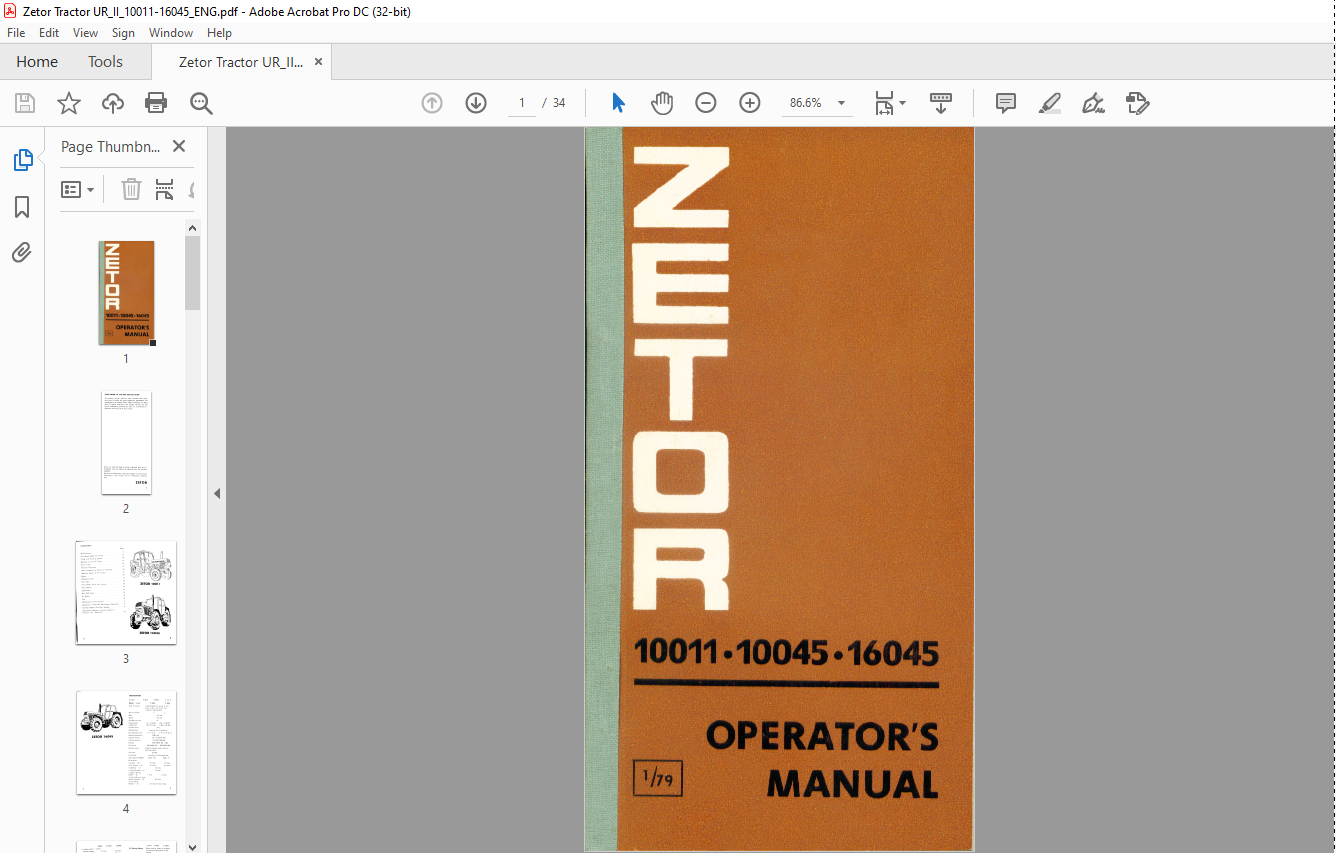Open the Window menu
The height and width of the screenshot is (853, 1336).
[171, 33]
